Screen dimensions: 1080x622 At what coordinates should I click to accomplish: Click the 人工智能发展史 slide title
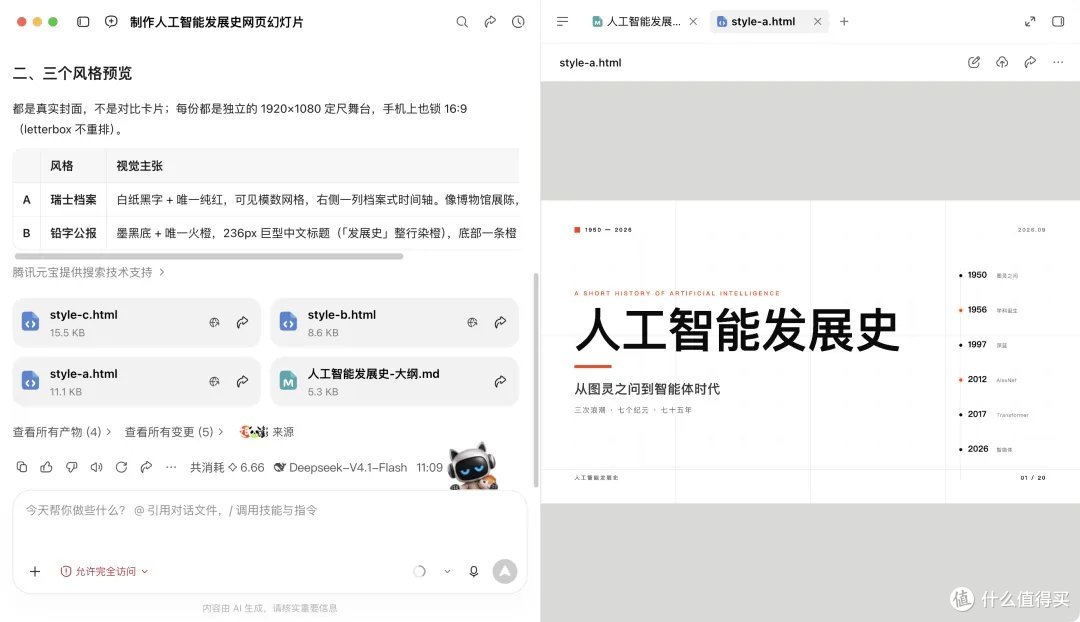coord(737,330)
